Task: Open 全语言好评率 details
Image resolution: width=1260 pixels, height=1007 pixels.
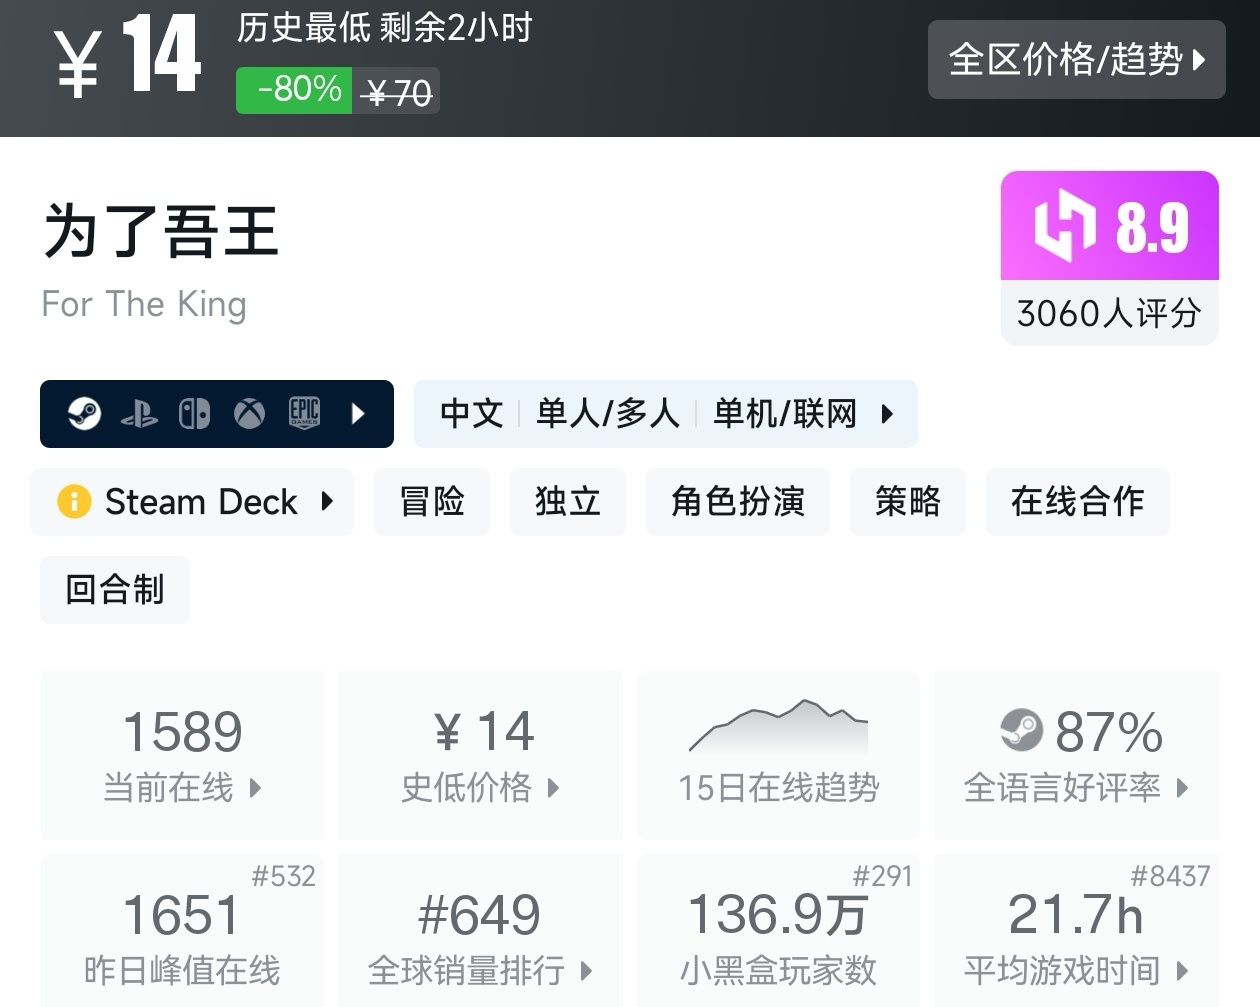Action: pyautogui.click(x=1076, y=756)
